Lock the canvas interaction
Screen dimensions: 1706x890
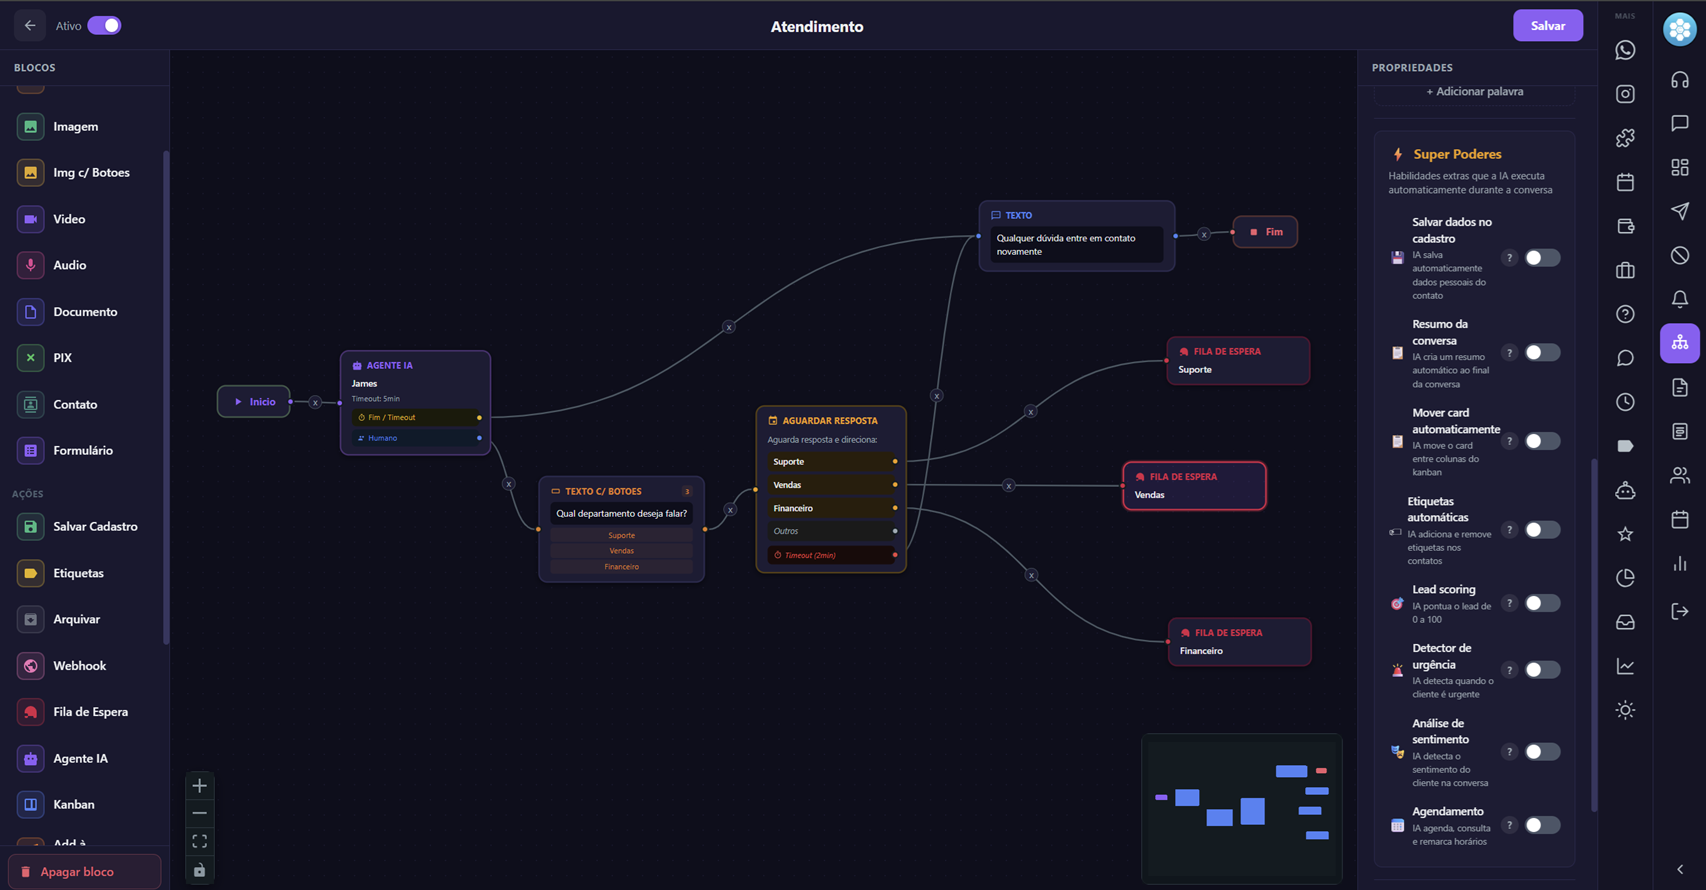pos(200,870)
